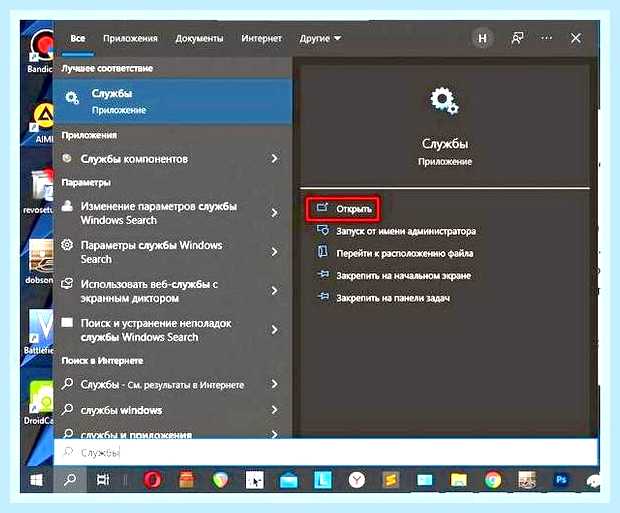Launch Photoshop from the taskbar
The image size is (620, 513).
point(561,480)
